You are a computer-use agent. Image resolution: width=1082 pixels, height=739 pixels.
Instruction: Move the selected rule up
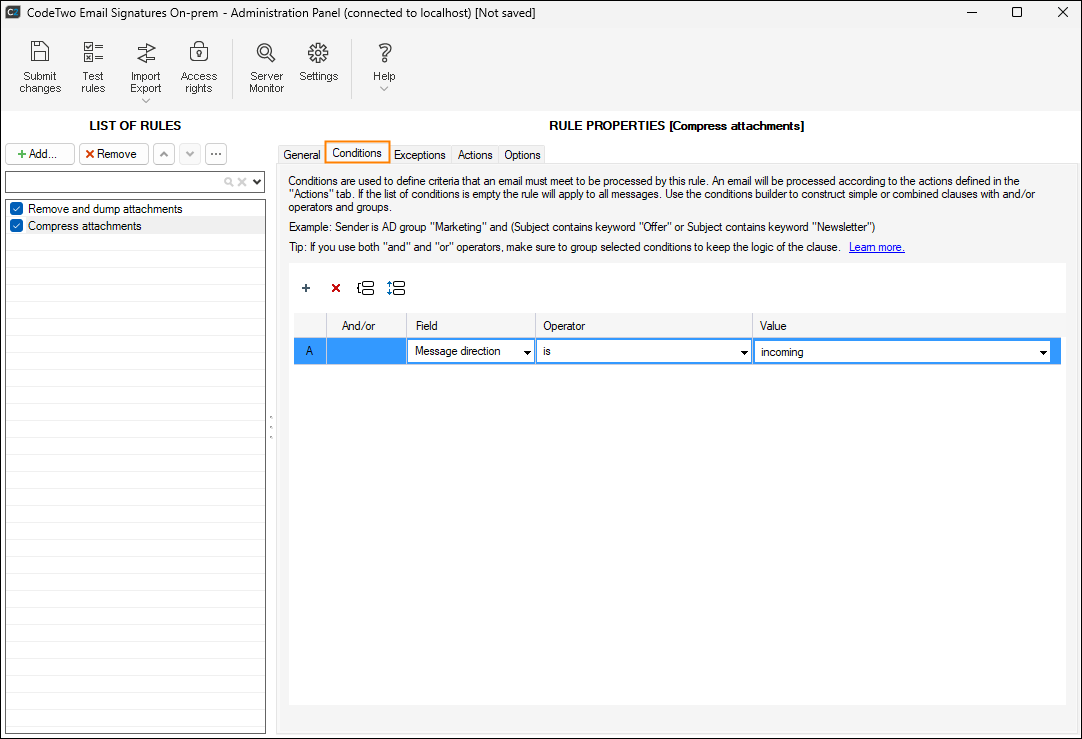pos(164,154)
